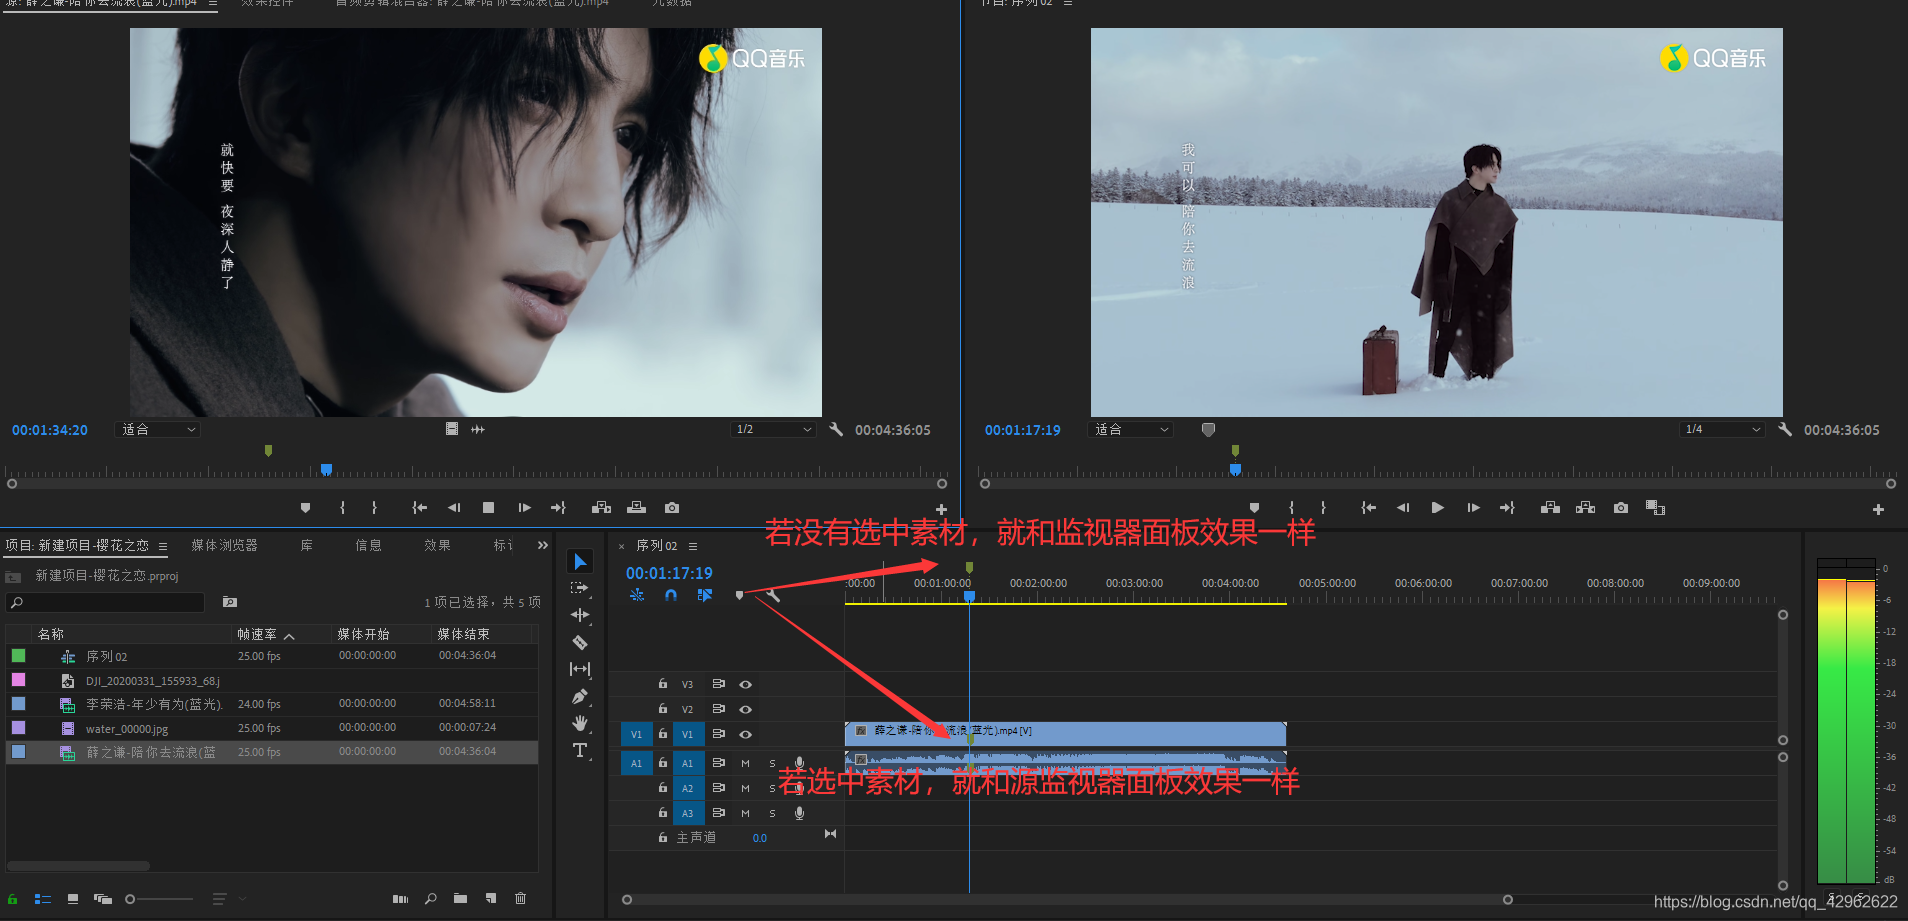
Task: Click Comparison View in Program monitor
Action: point(1656,508)
